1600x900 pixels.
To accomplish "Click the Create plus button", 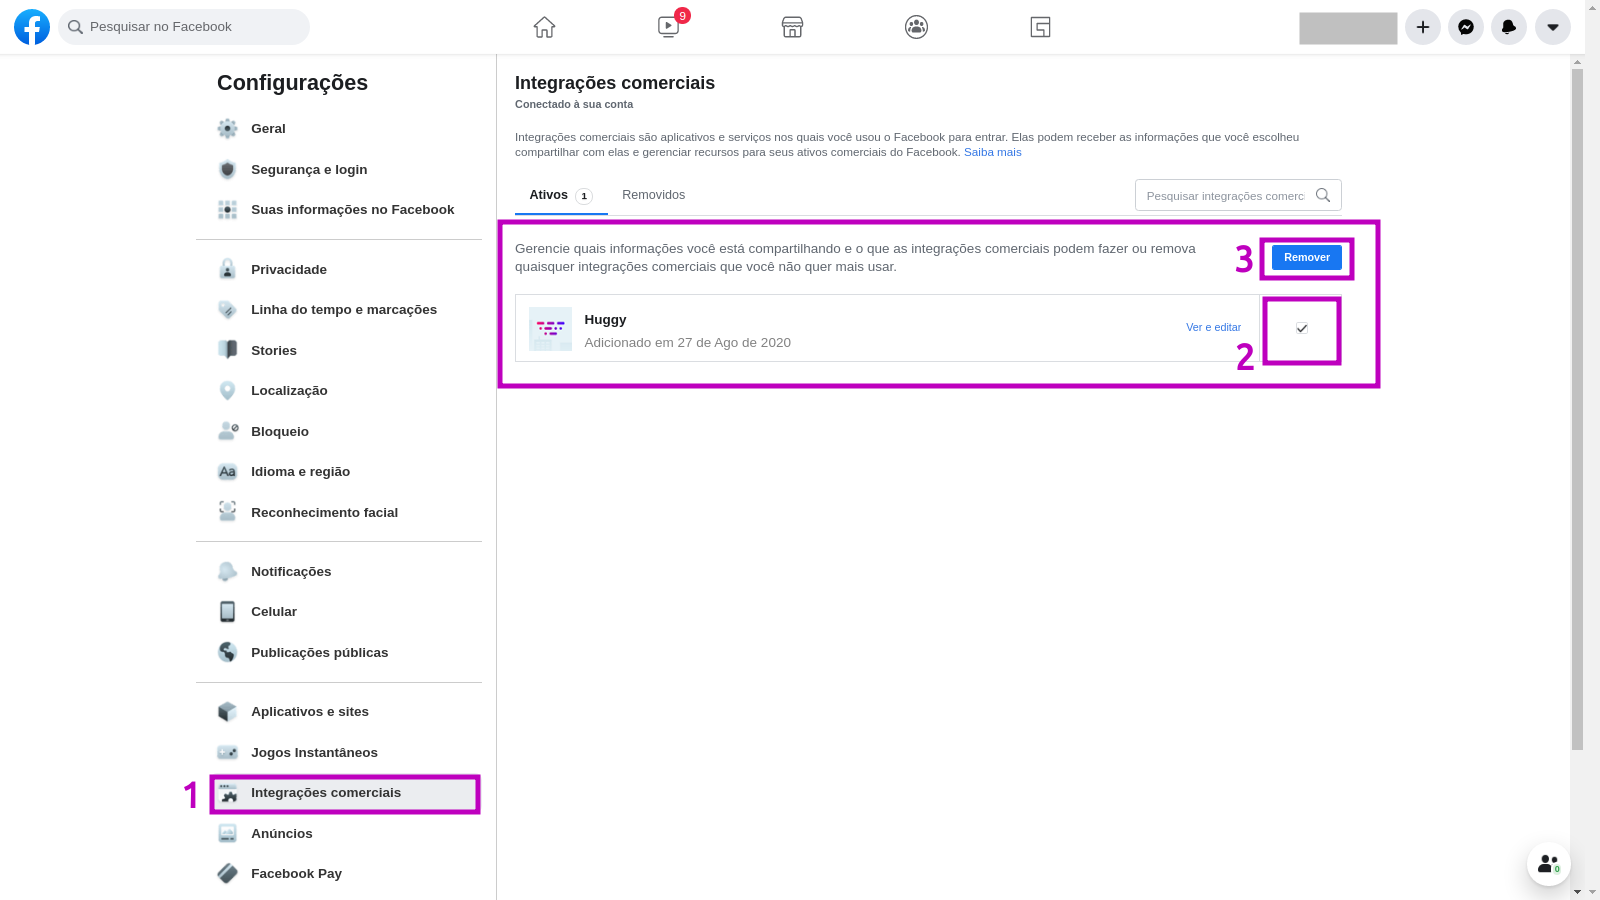I will pyautogui.click(x=1423, y=27).
